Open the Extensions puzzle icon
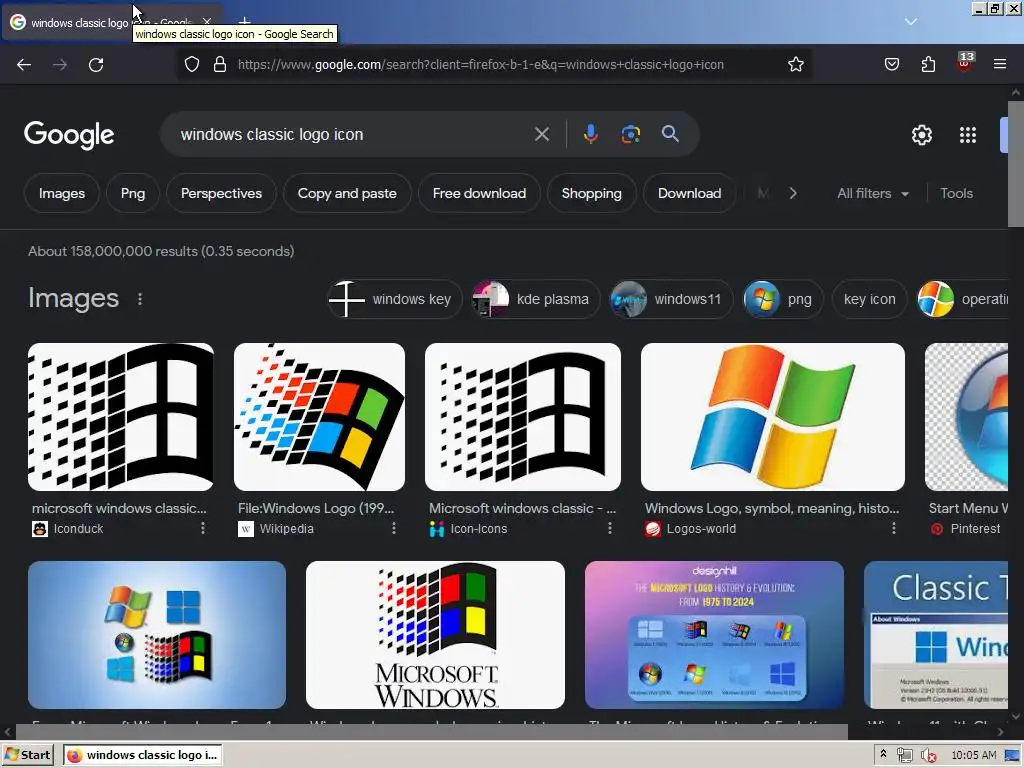The width and height of the screenshot is (1024, 768). click(x=928, y=64)
